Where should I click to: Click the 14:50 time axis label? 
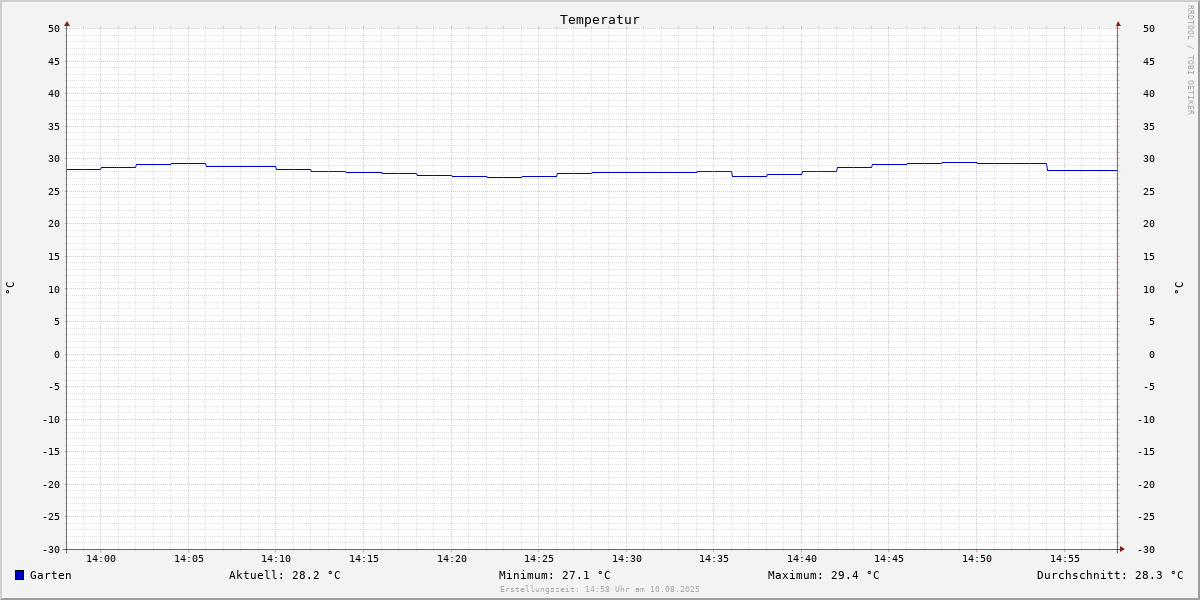click(977, 559)
